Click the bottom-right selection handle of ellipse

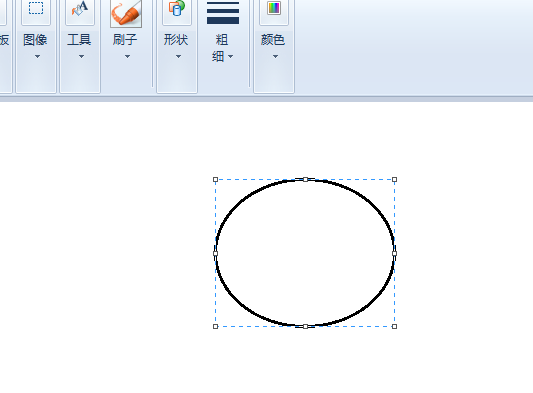tap(394, 326)
